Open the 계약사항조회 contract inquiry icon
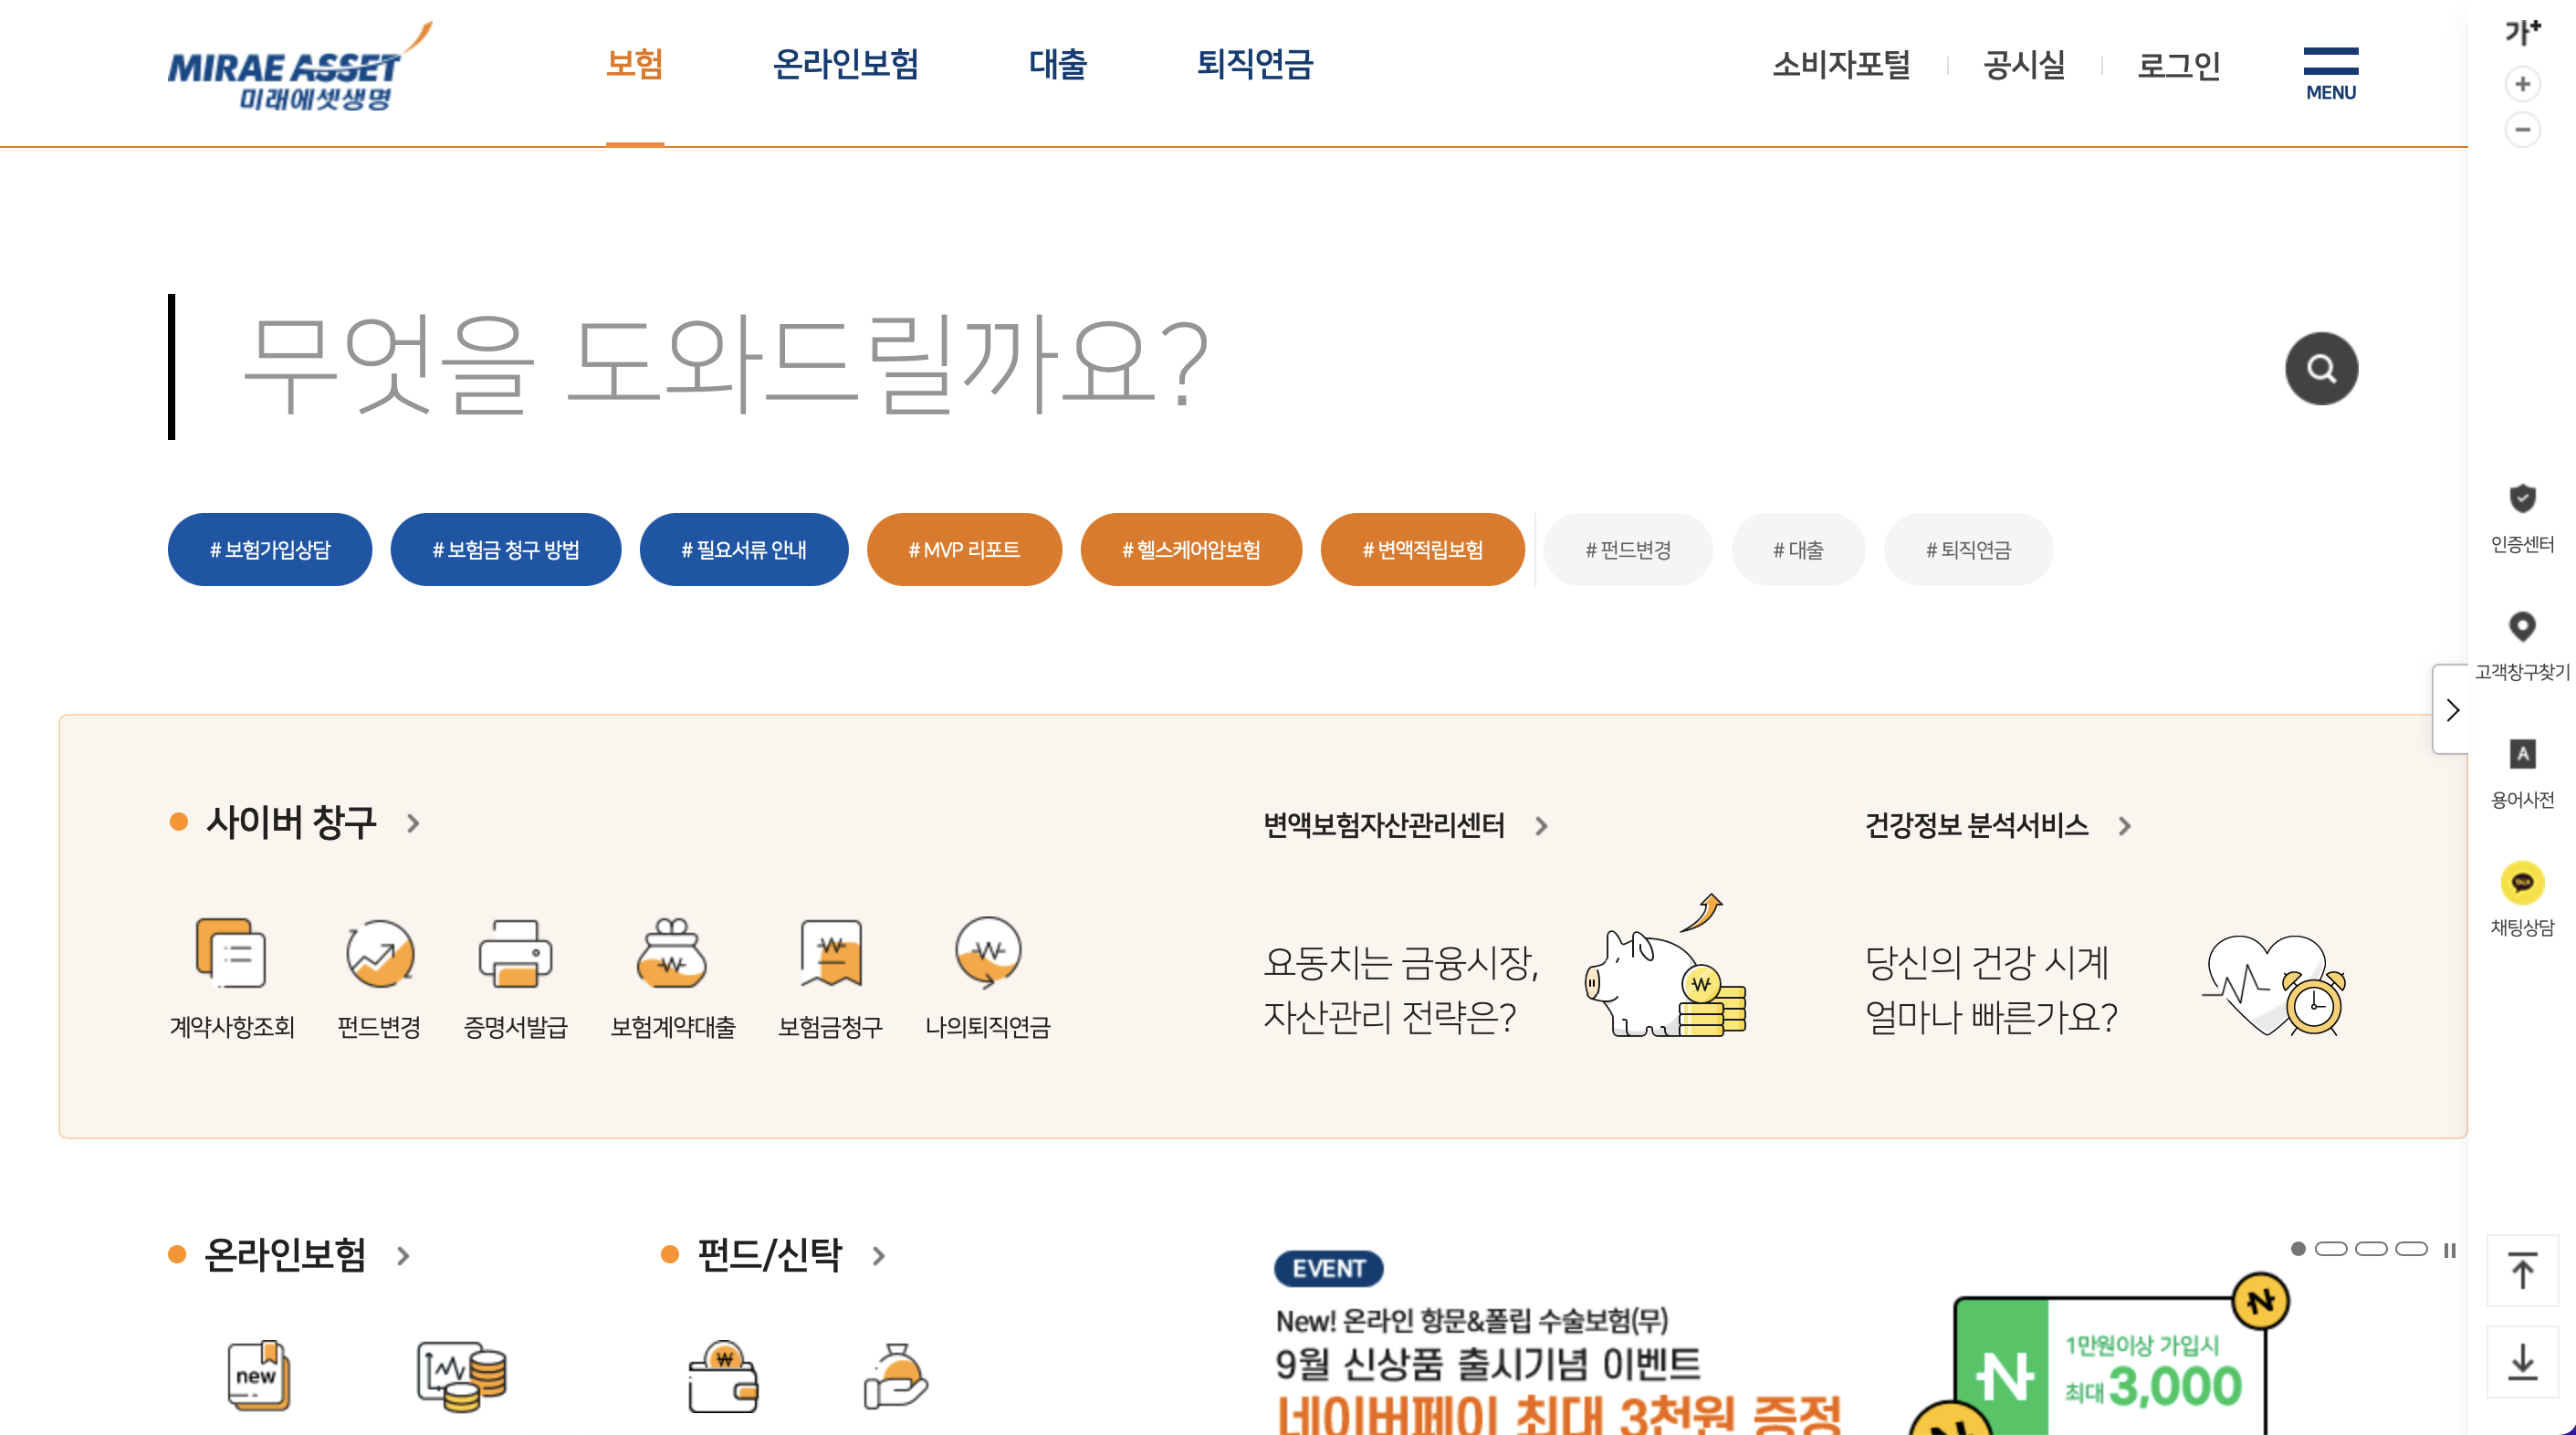Viewport: 2576px width, 1435px height. click(231, 953)
